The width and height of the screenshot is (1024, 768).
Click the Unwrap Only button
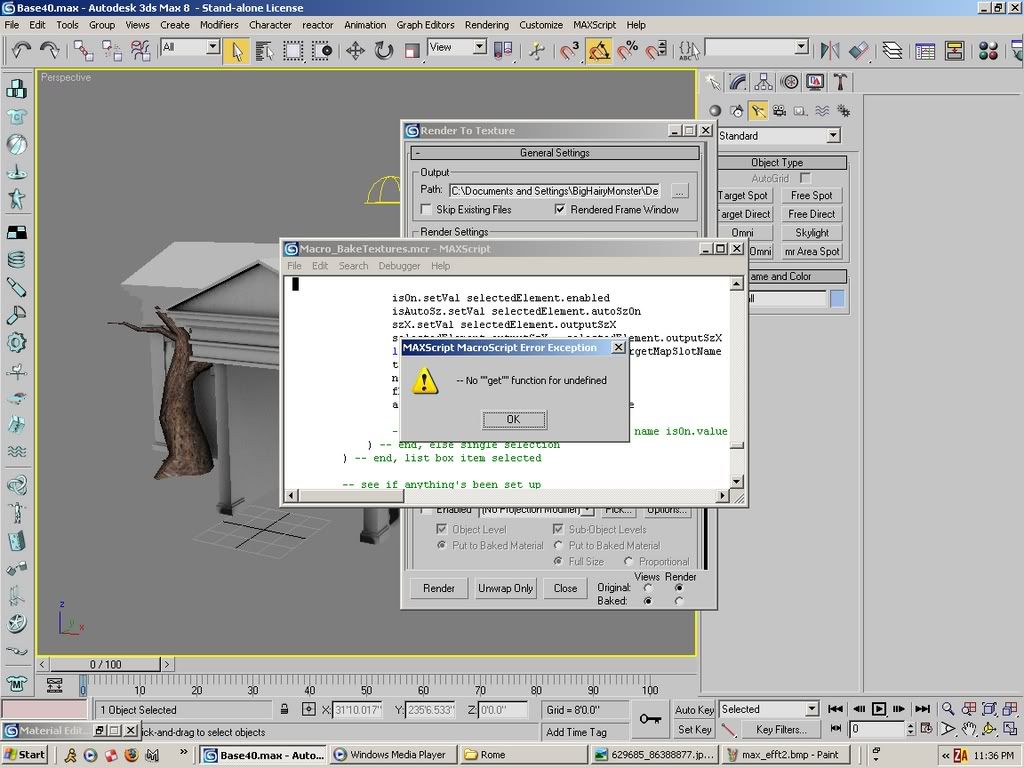click(x=505, y=588)
